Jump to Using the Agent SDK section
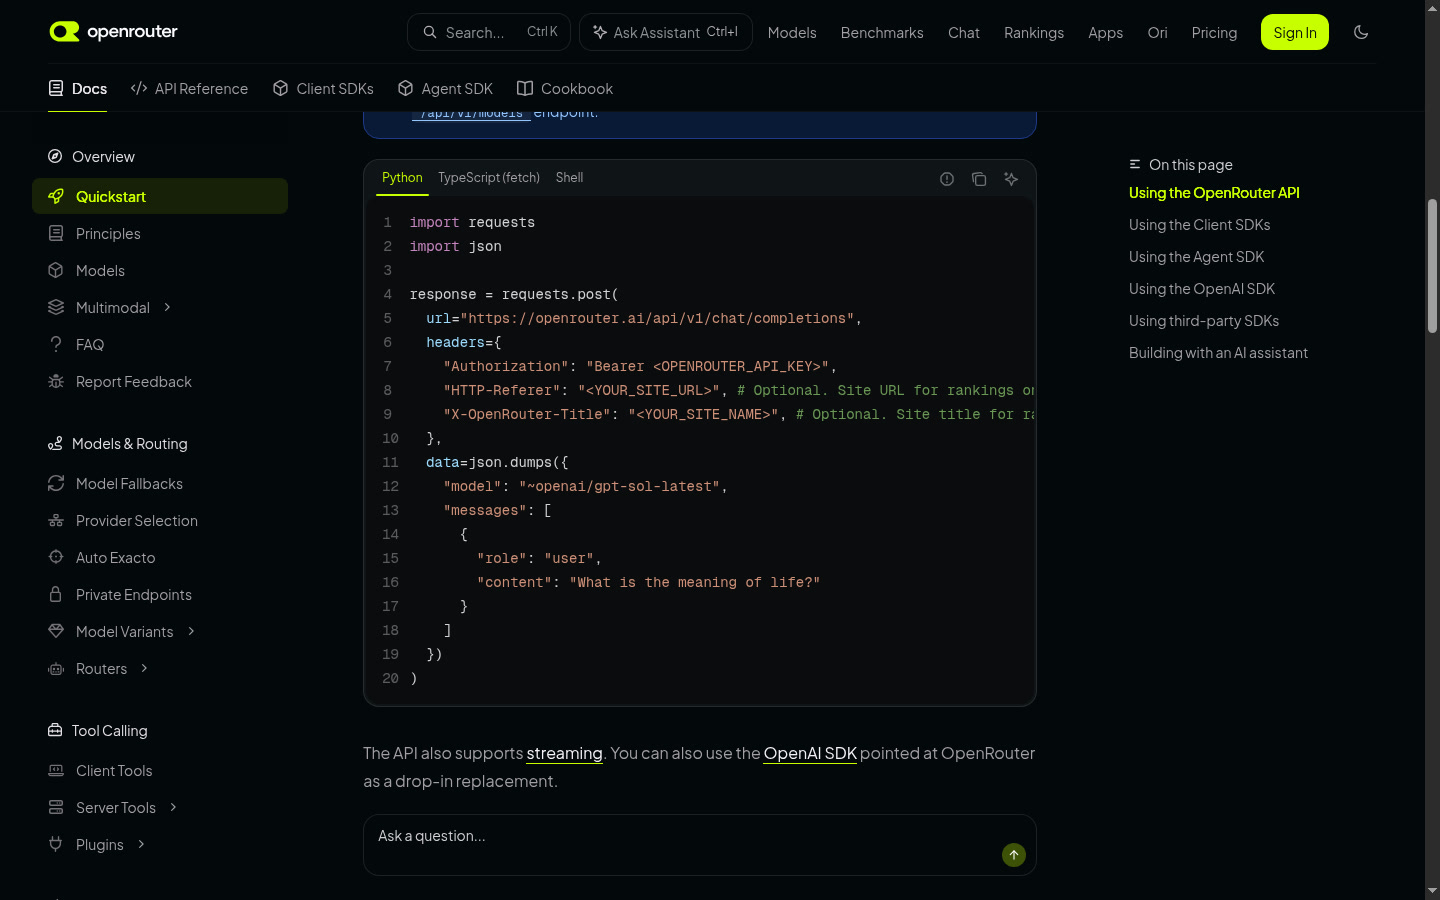 coord(1196,257)
